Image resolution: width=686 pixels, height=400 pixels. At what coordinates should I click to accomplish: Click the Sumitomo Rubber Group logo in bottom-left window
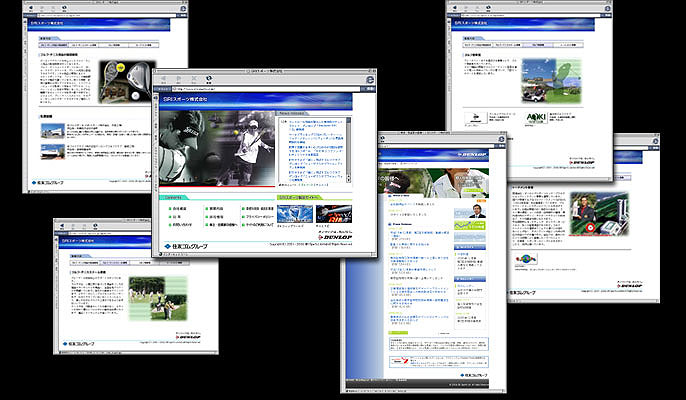pos(79,344)
